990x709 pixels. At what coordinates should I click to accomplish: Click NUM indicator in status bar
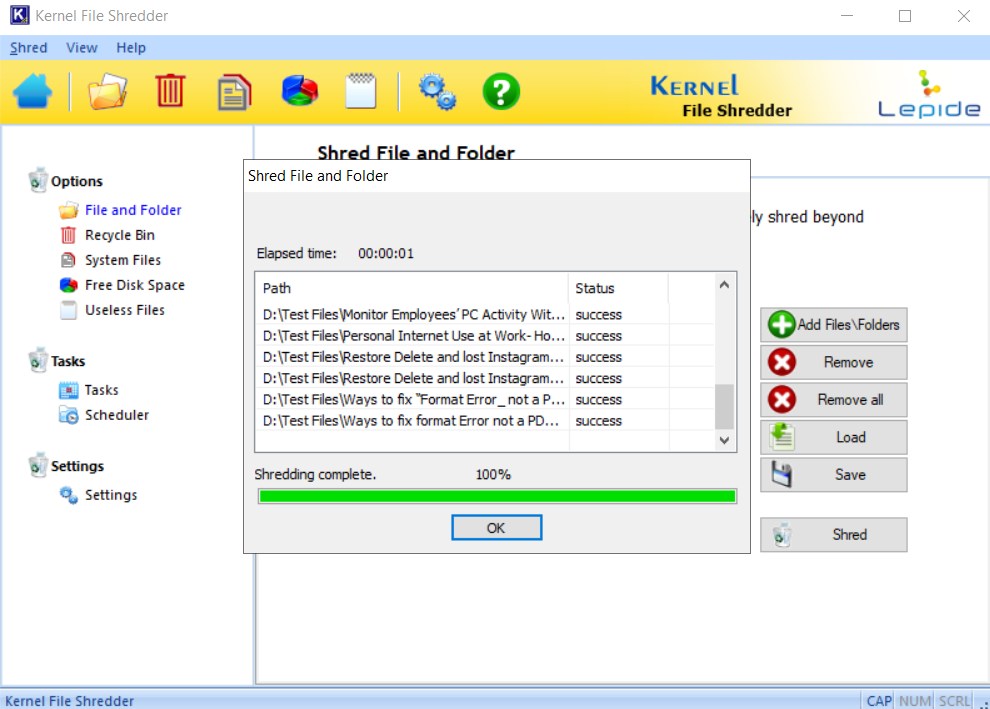click(x=914, y=701)
